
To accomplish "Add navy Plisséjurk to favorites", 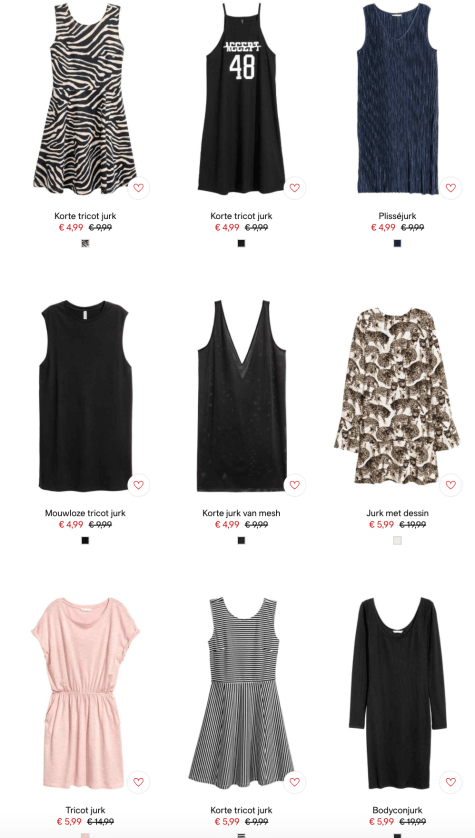I will [x=450, y=188].
